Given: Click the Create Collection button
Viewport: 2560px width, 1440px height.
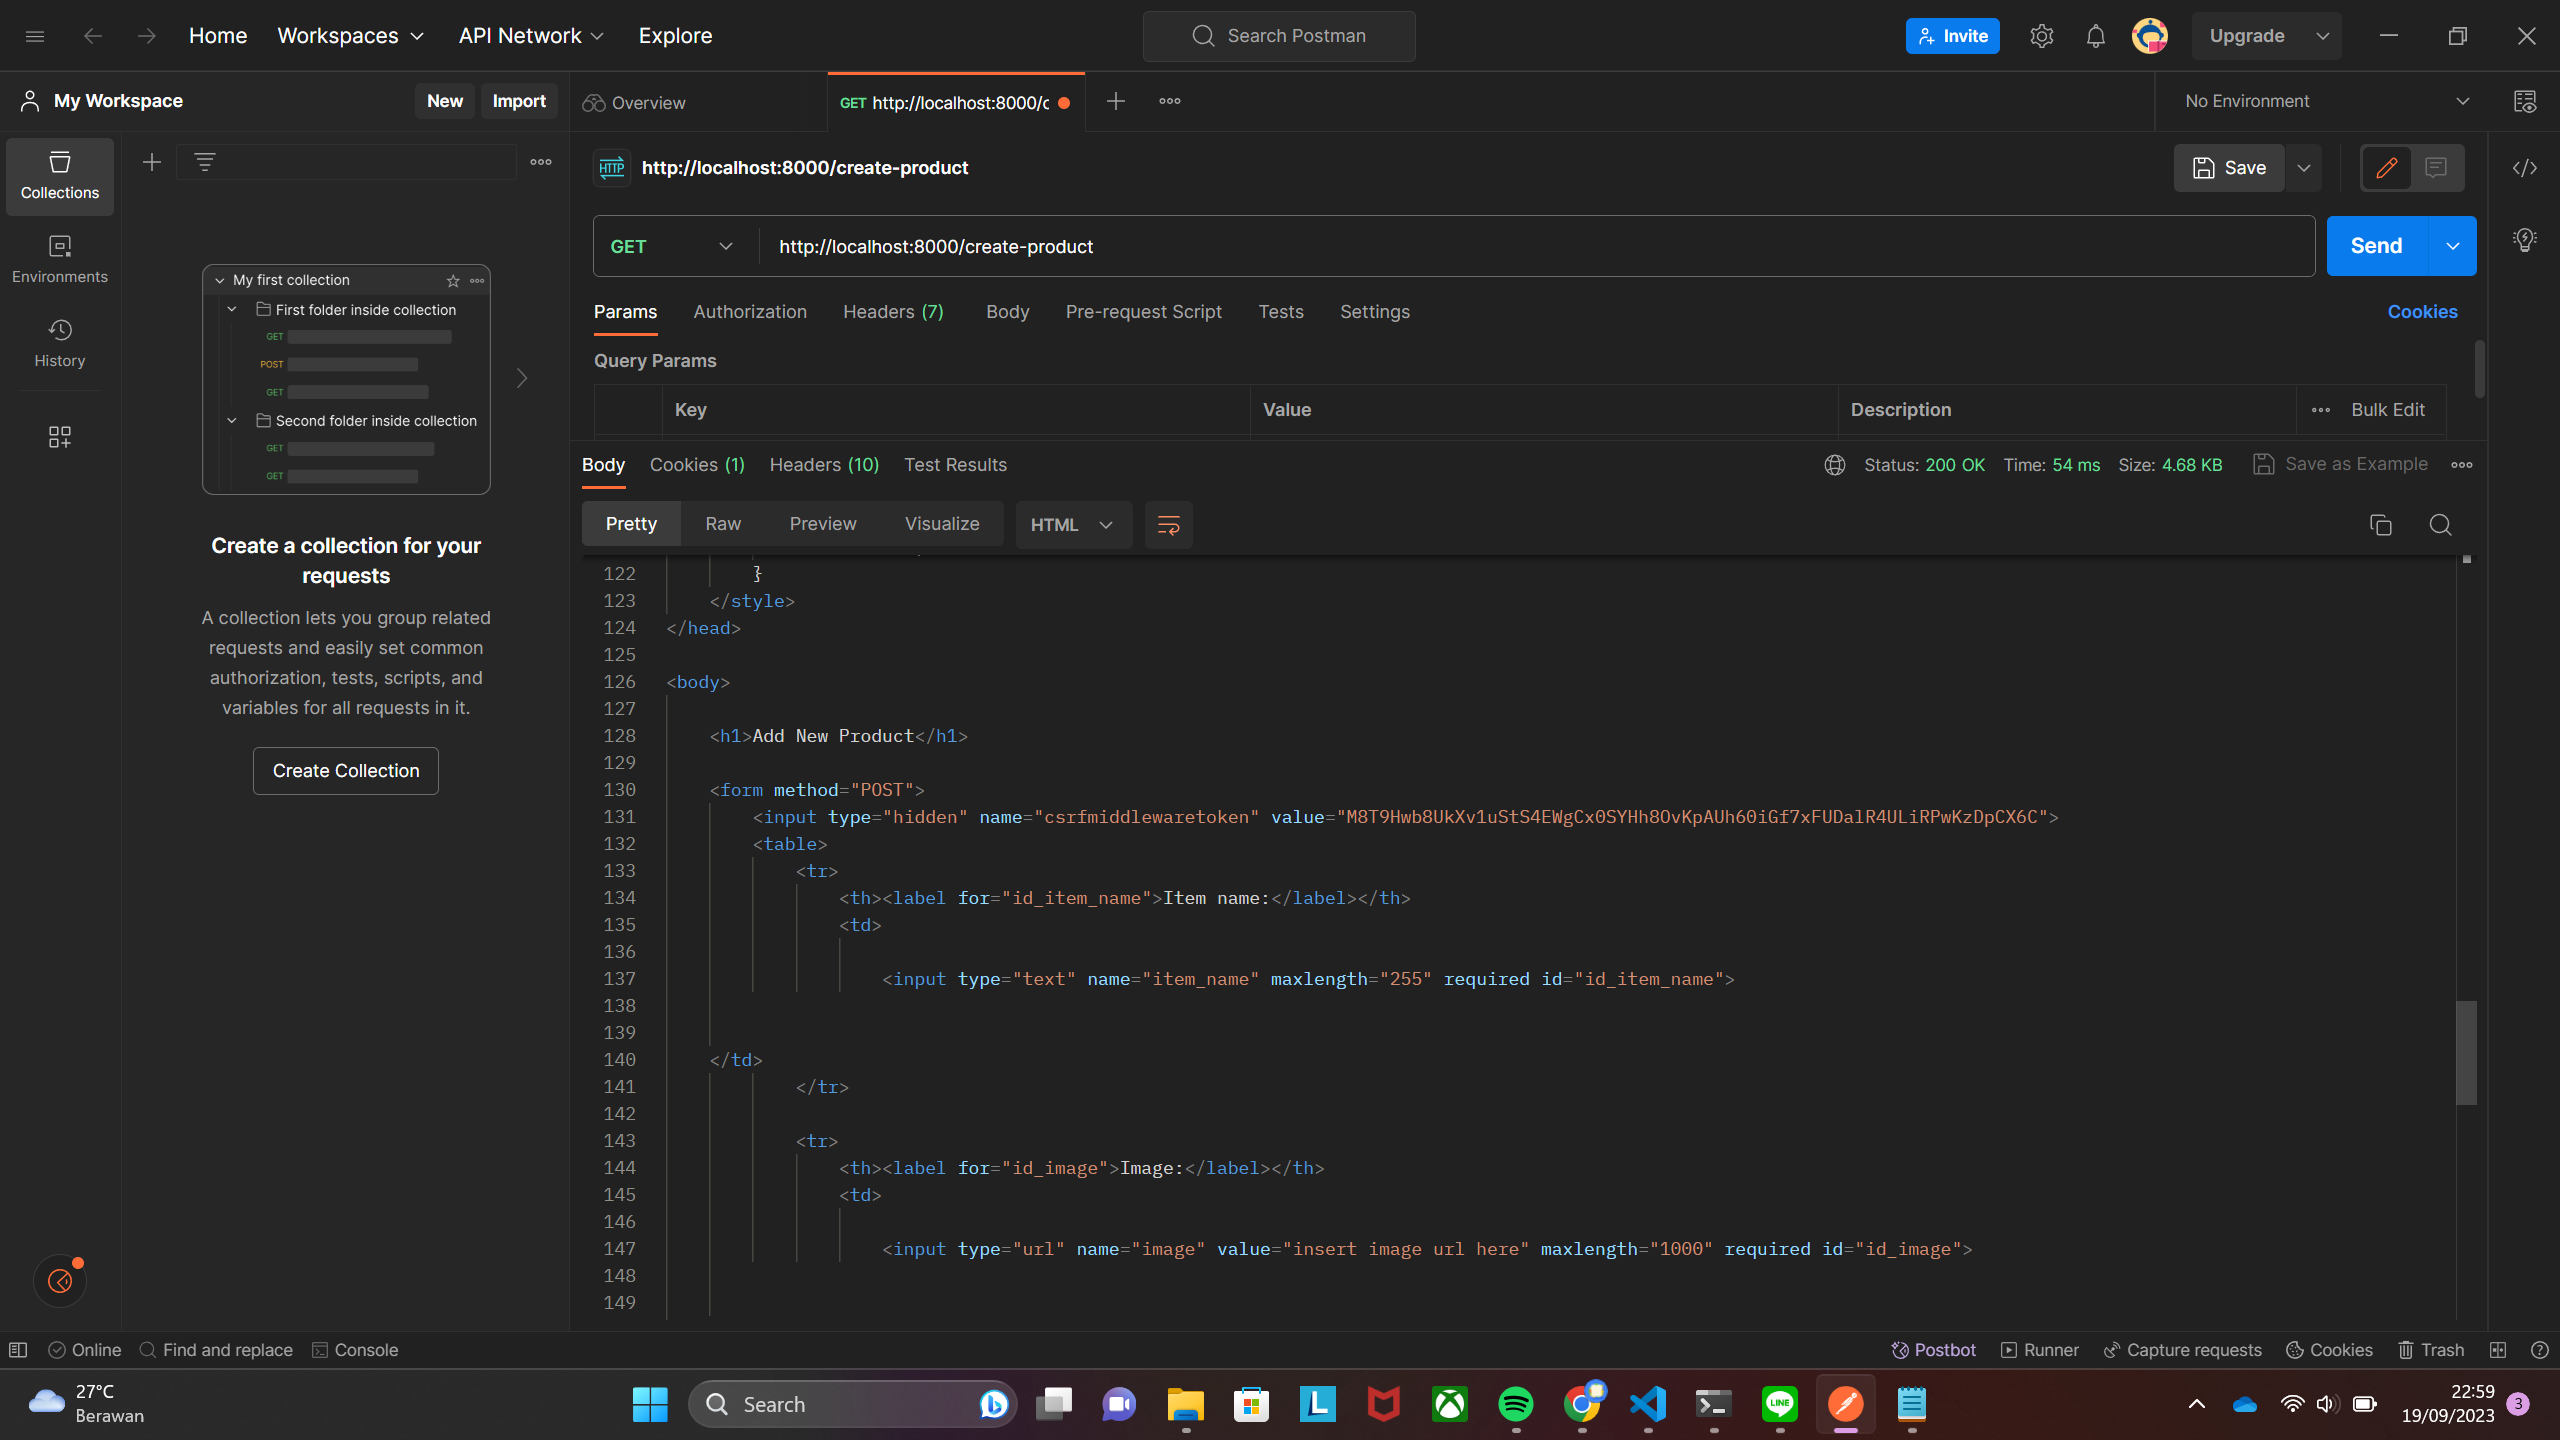Looking at the screenshot, I should [345, 770].
